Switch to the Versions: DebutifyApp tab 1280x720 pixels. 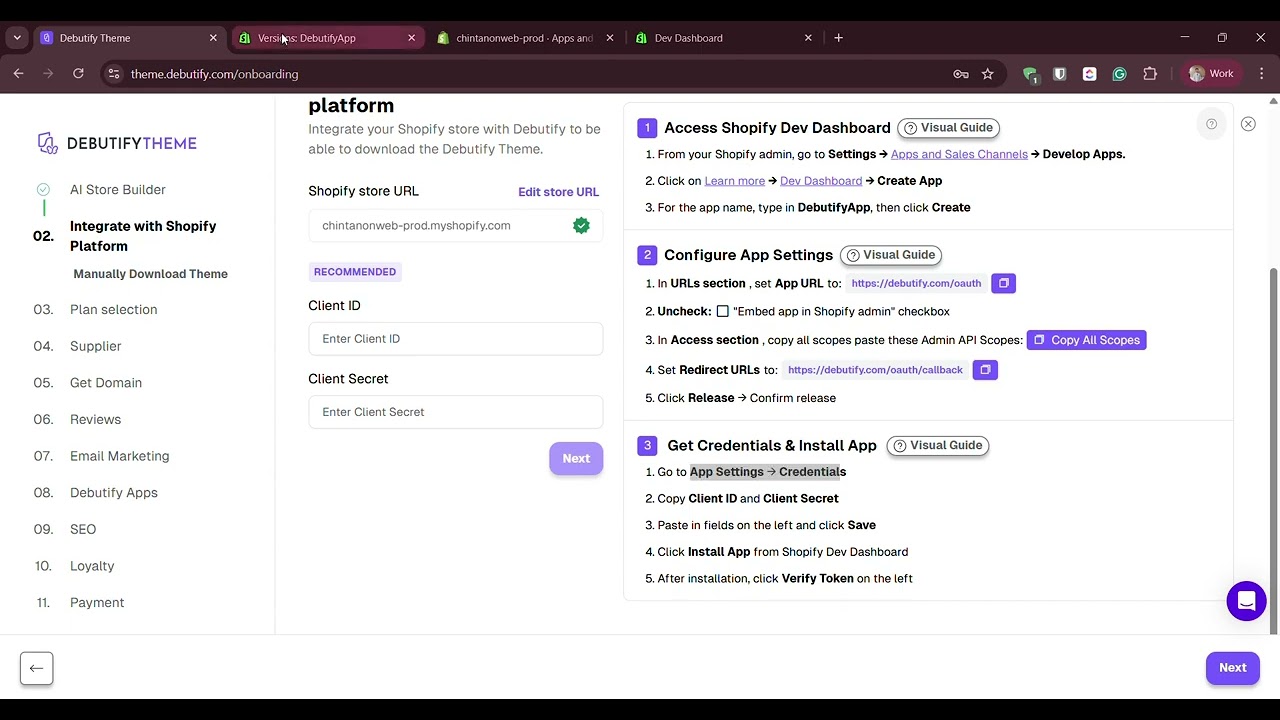click(x=328, y=38)
